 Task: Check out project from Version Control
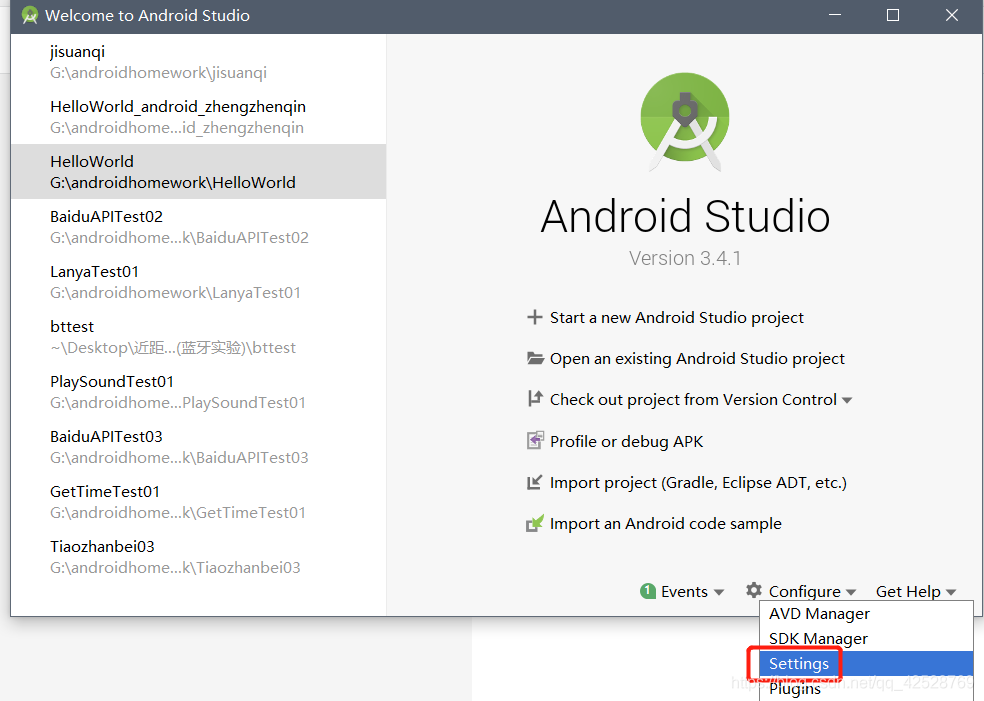(x=693, y=400)
